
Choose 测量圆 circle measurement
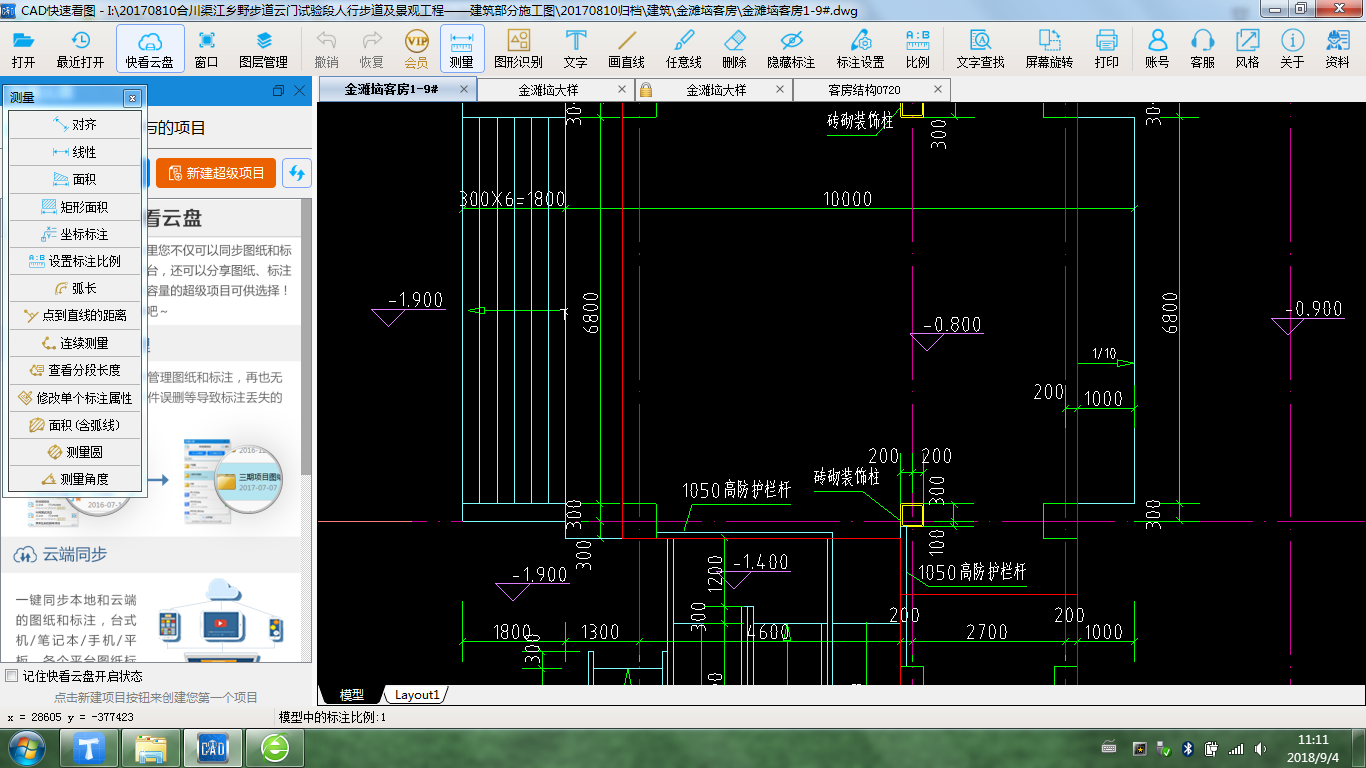tap(75, 452)
